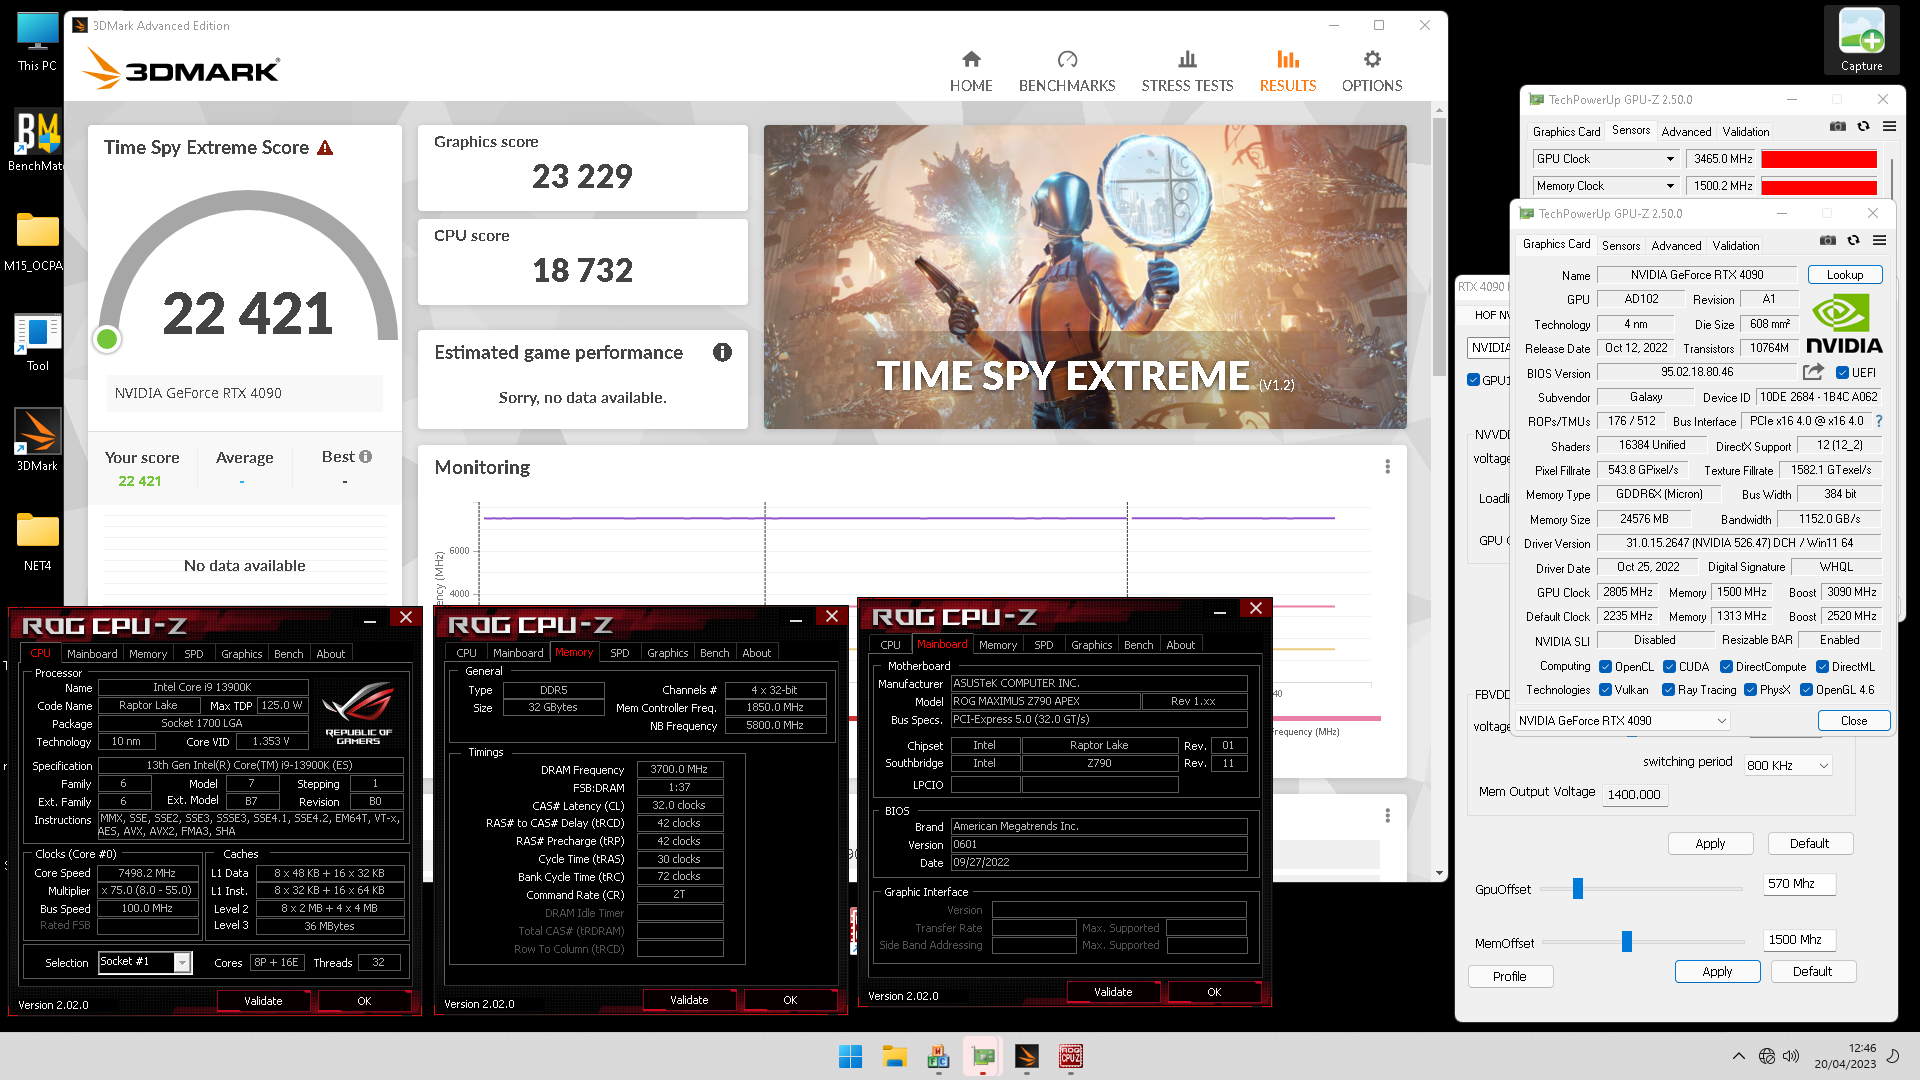The height and width of the screenshot is (1080, 1920).
Task: Open This PC desktop icon
Action: [37, 41]
